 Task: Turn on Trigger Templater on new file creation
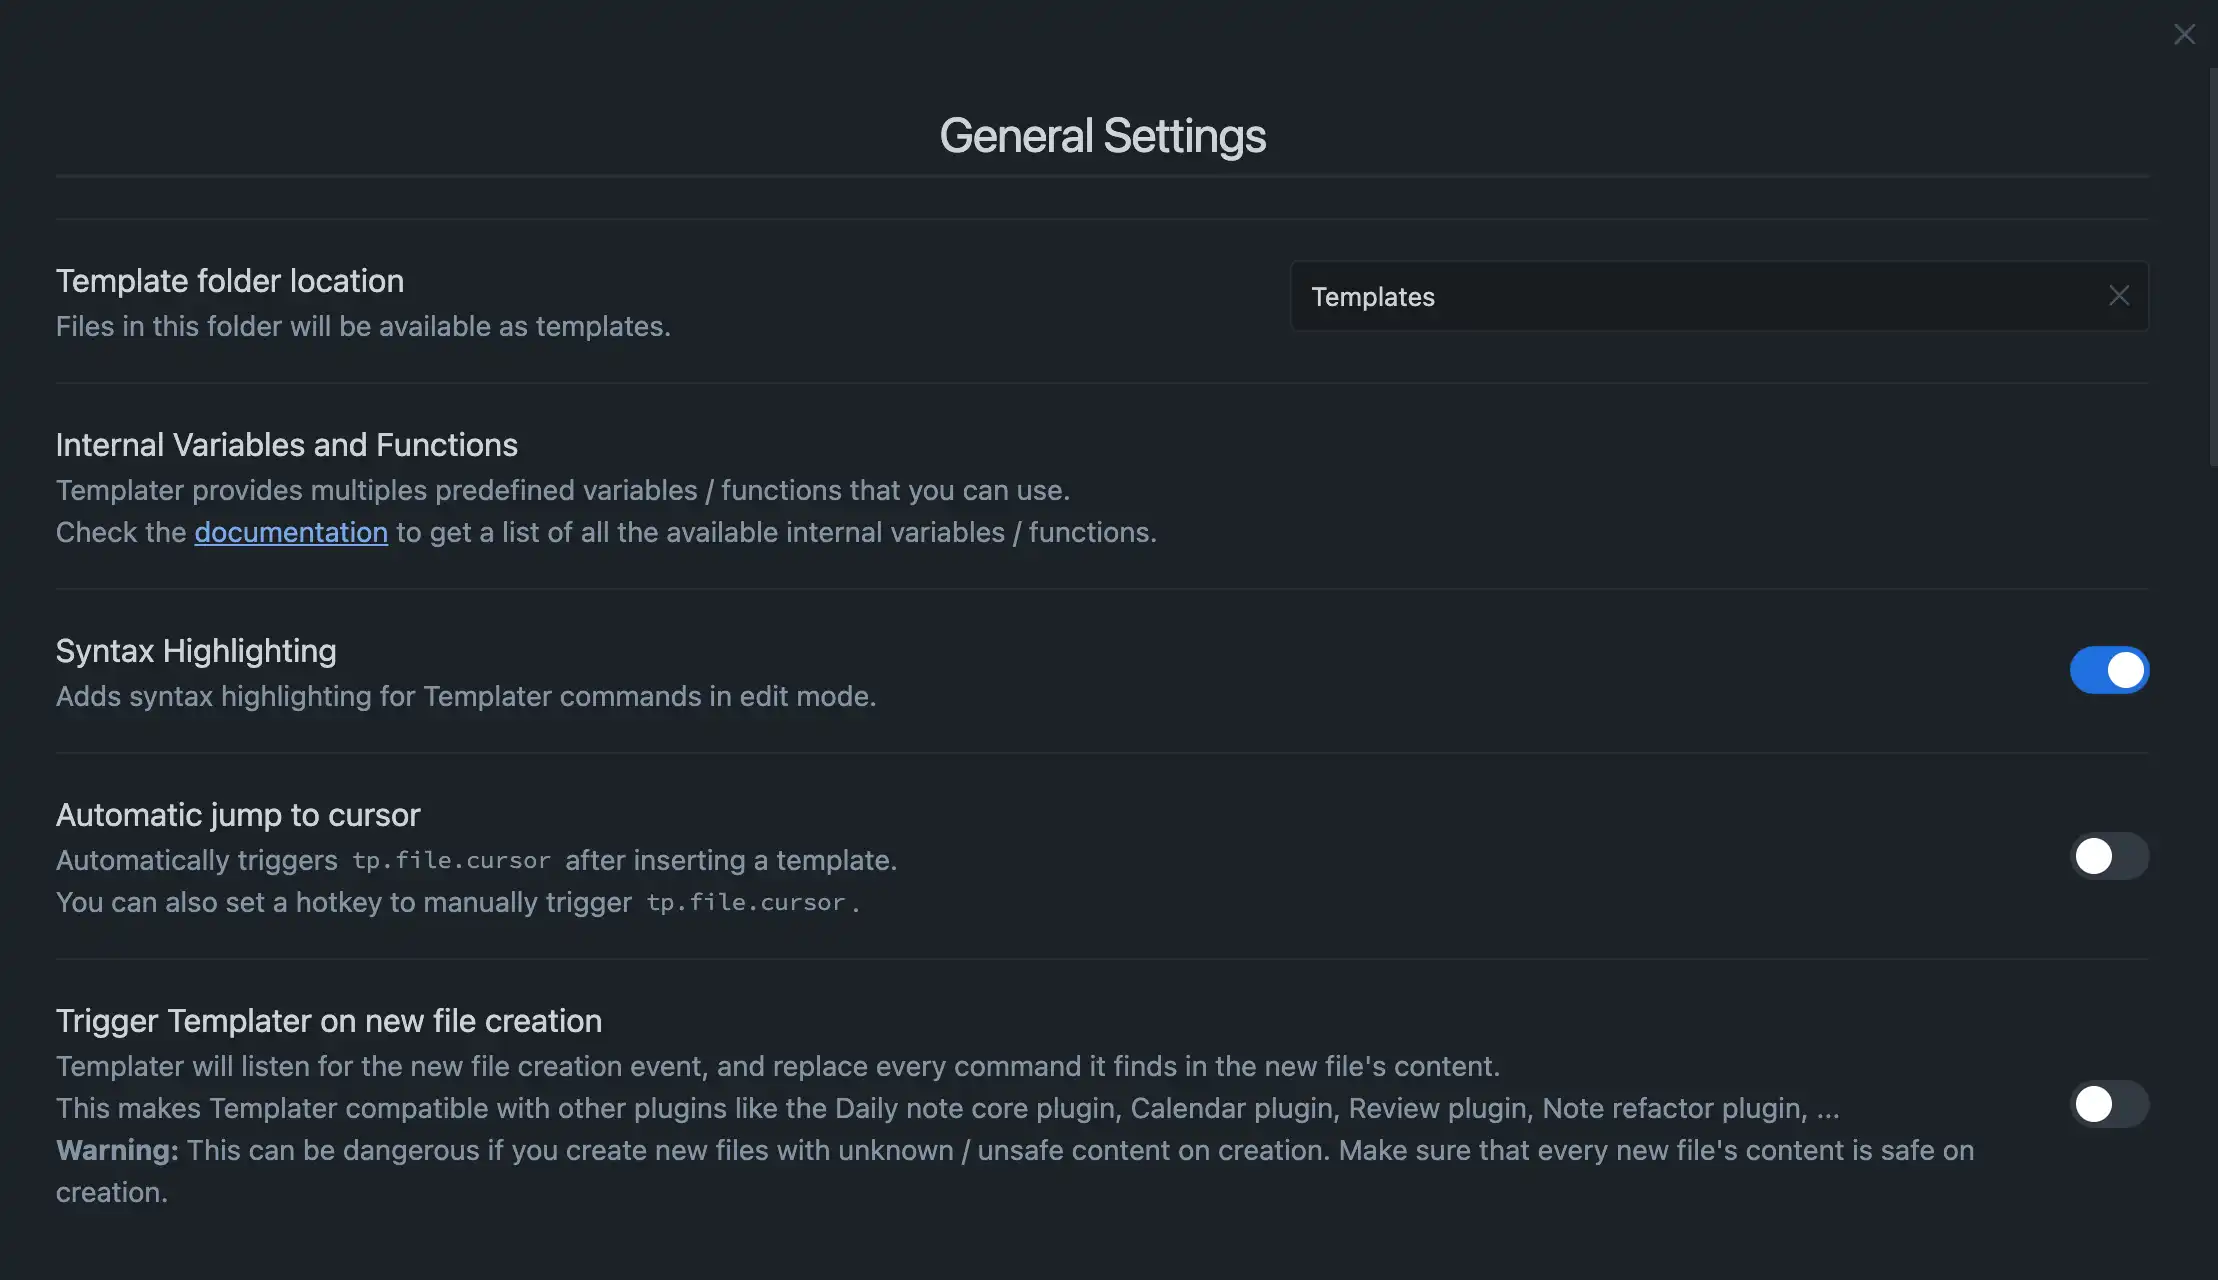[x=2110, y=1104]
